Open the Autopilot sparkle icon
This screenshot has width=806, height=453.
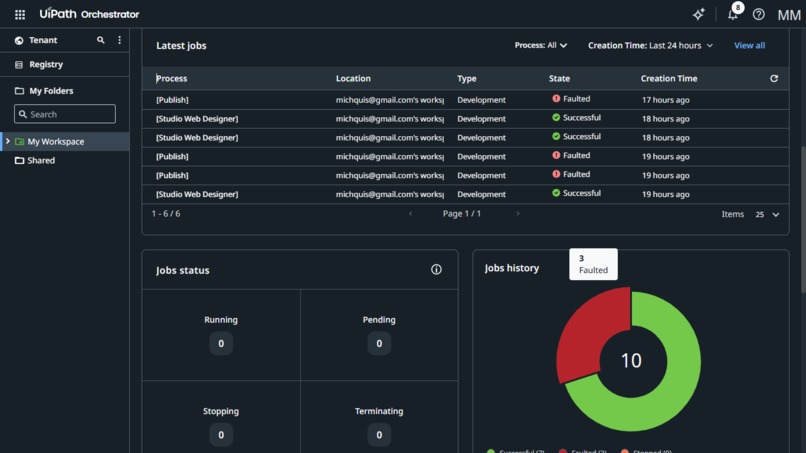(x=699, y=14)
